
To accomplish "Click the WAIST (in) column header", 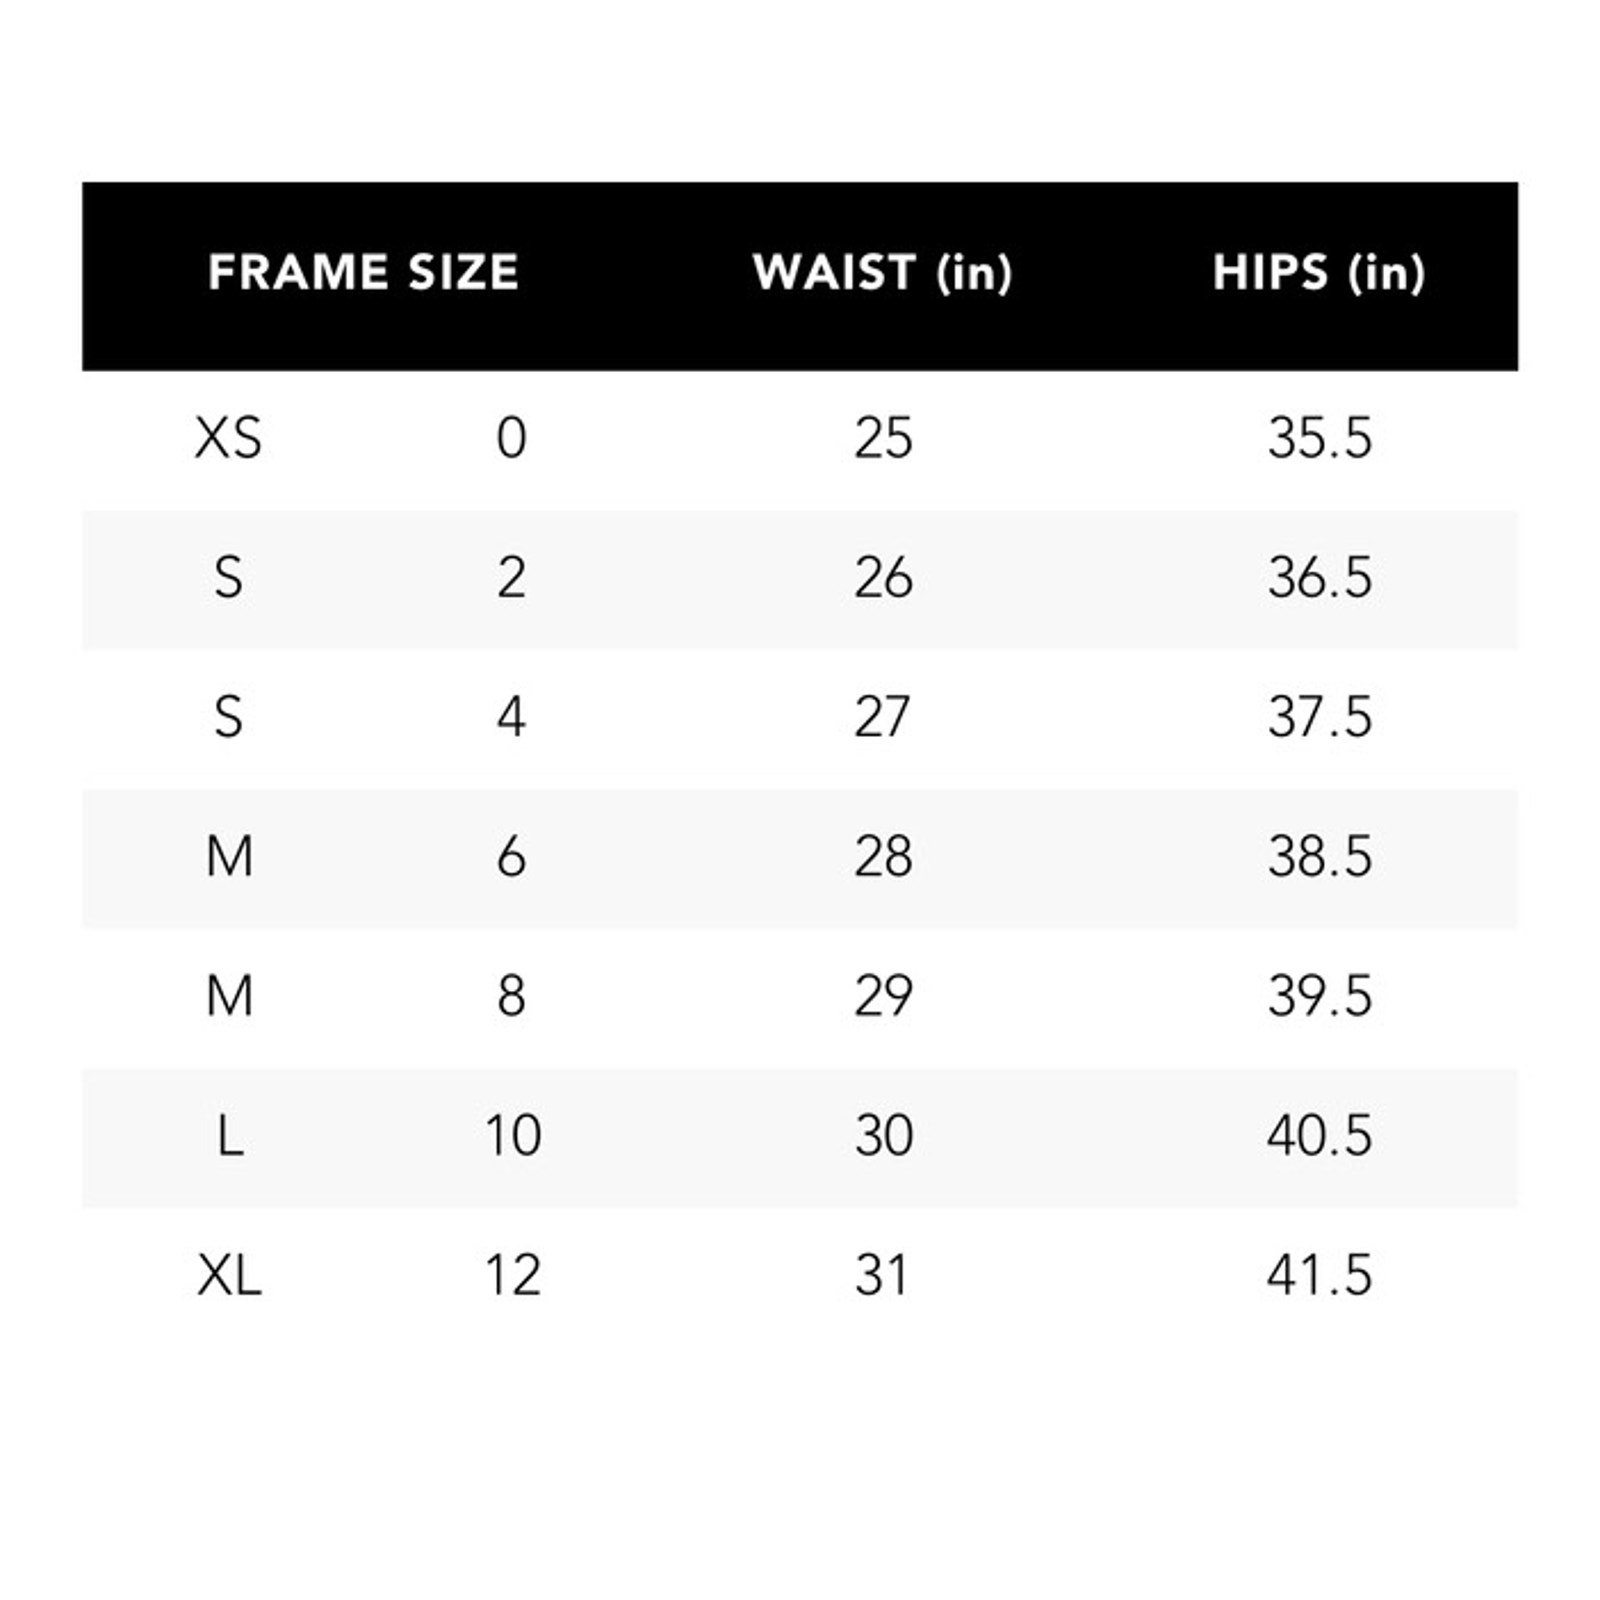I will (882, 272).
